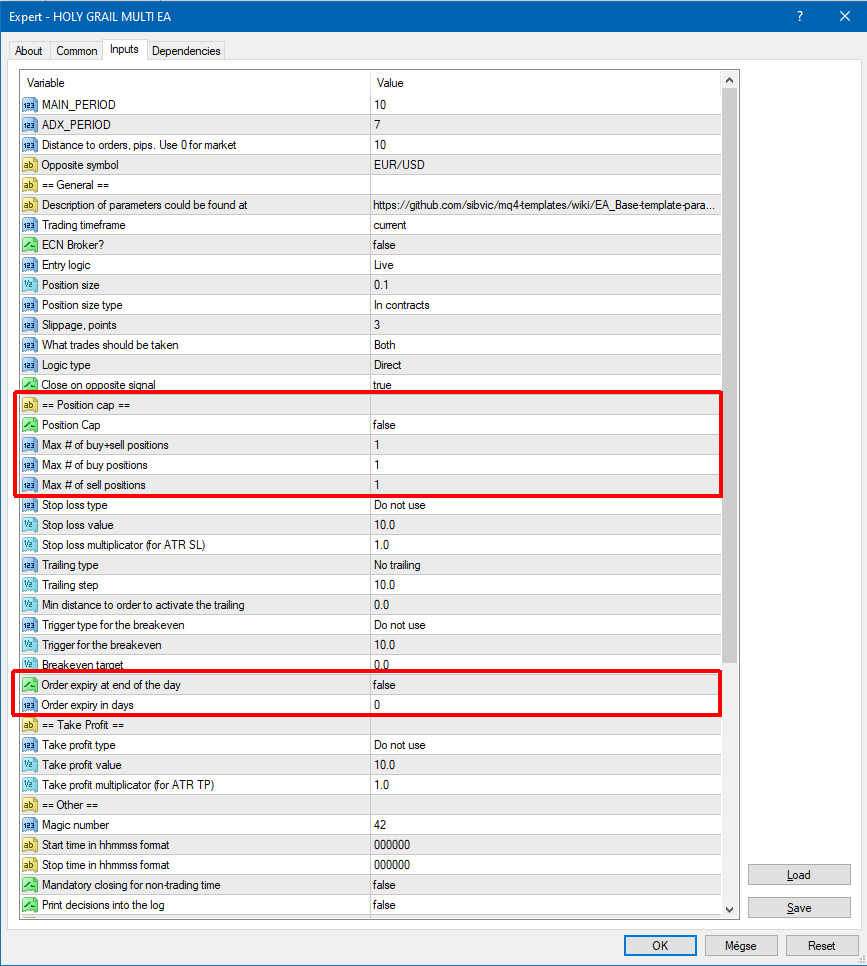
Task: Click the string icon beside == Position cap ==
Action: (30, 405)
